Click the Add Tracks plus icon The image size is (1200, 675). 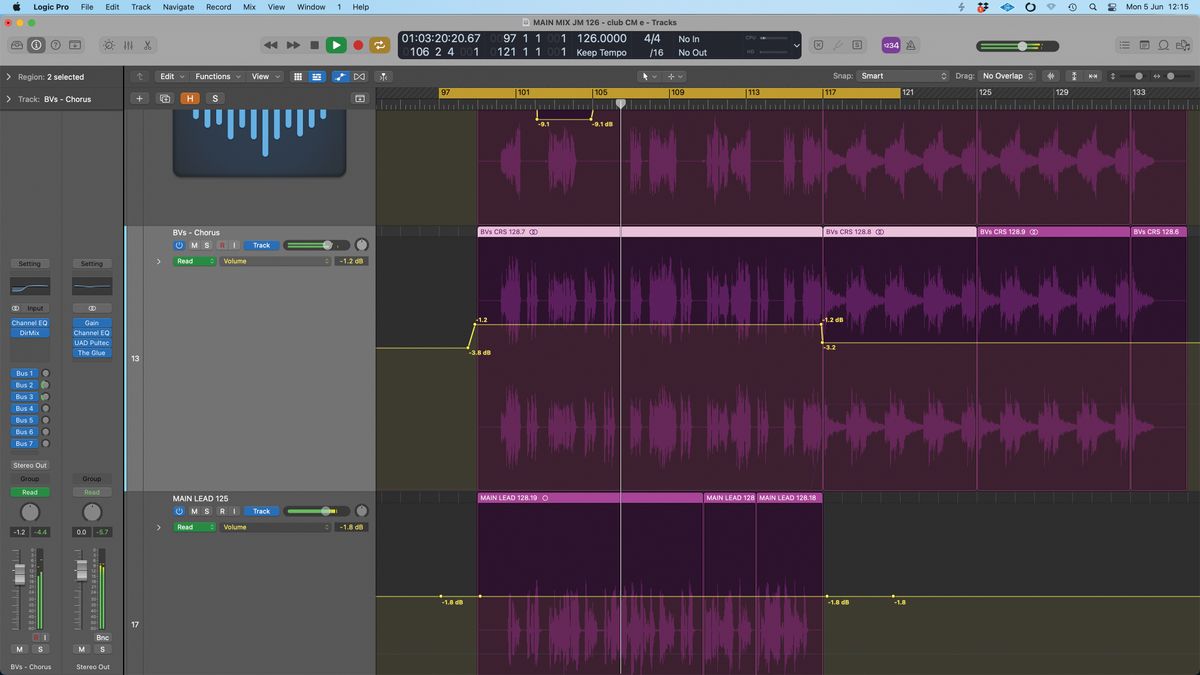click(x=140, y=98)
